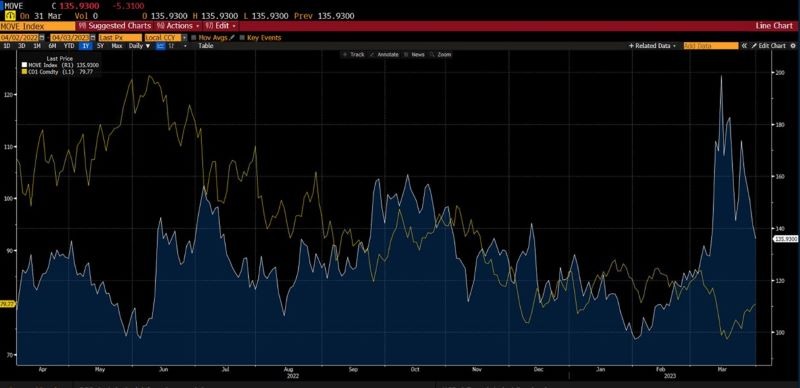Click the Track crosshair tool
The height and width of the screenshot is (388, 800).
click(354, 54)
